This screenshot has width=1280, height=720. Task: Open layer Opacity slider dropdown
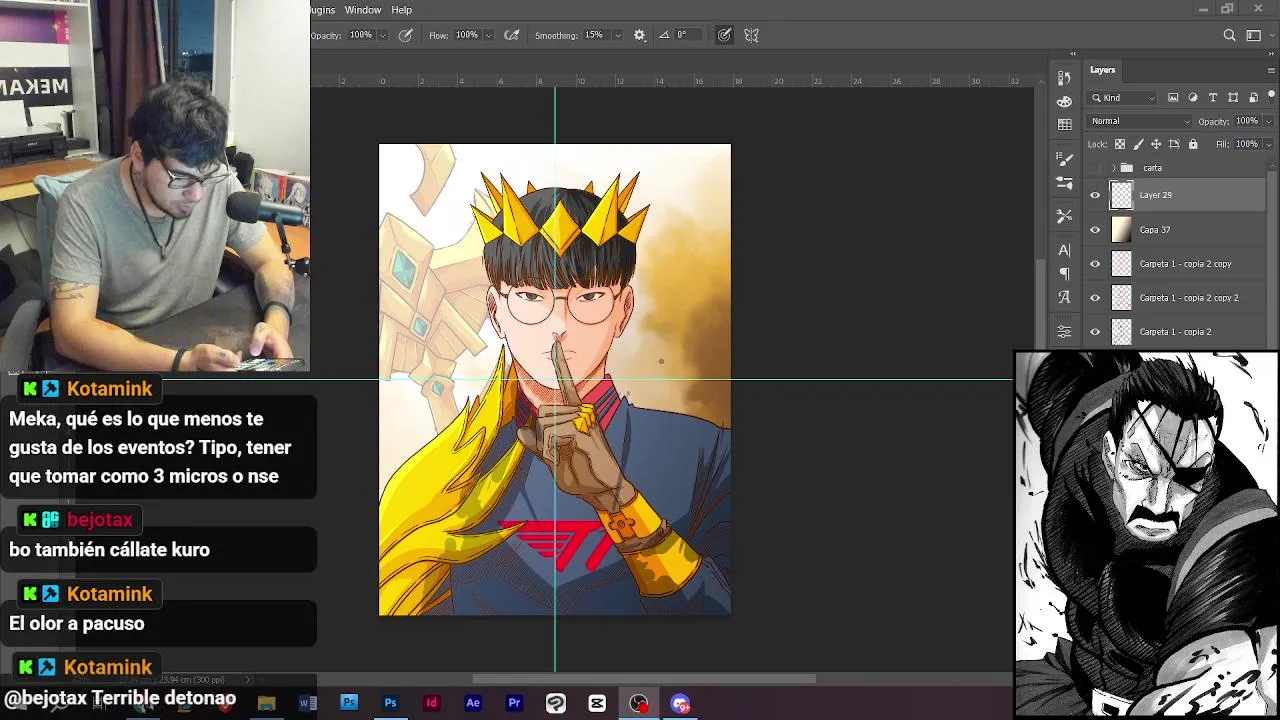[x=1267, y=121]
